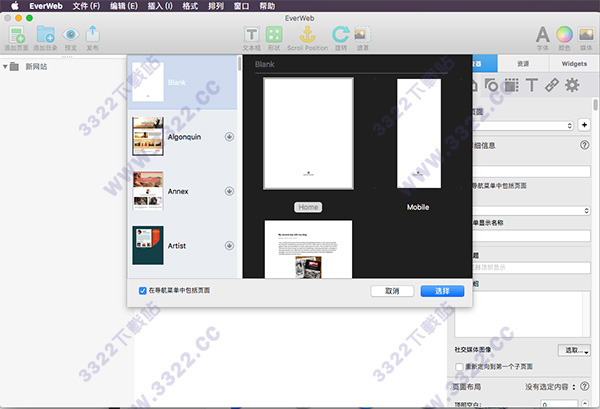Choose the Mobile page template thumbnail

[419, 134]
